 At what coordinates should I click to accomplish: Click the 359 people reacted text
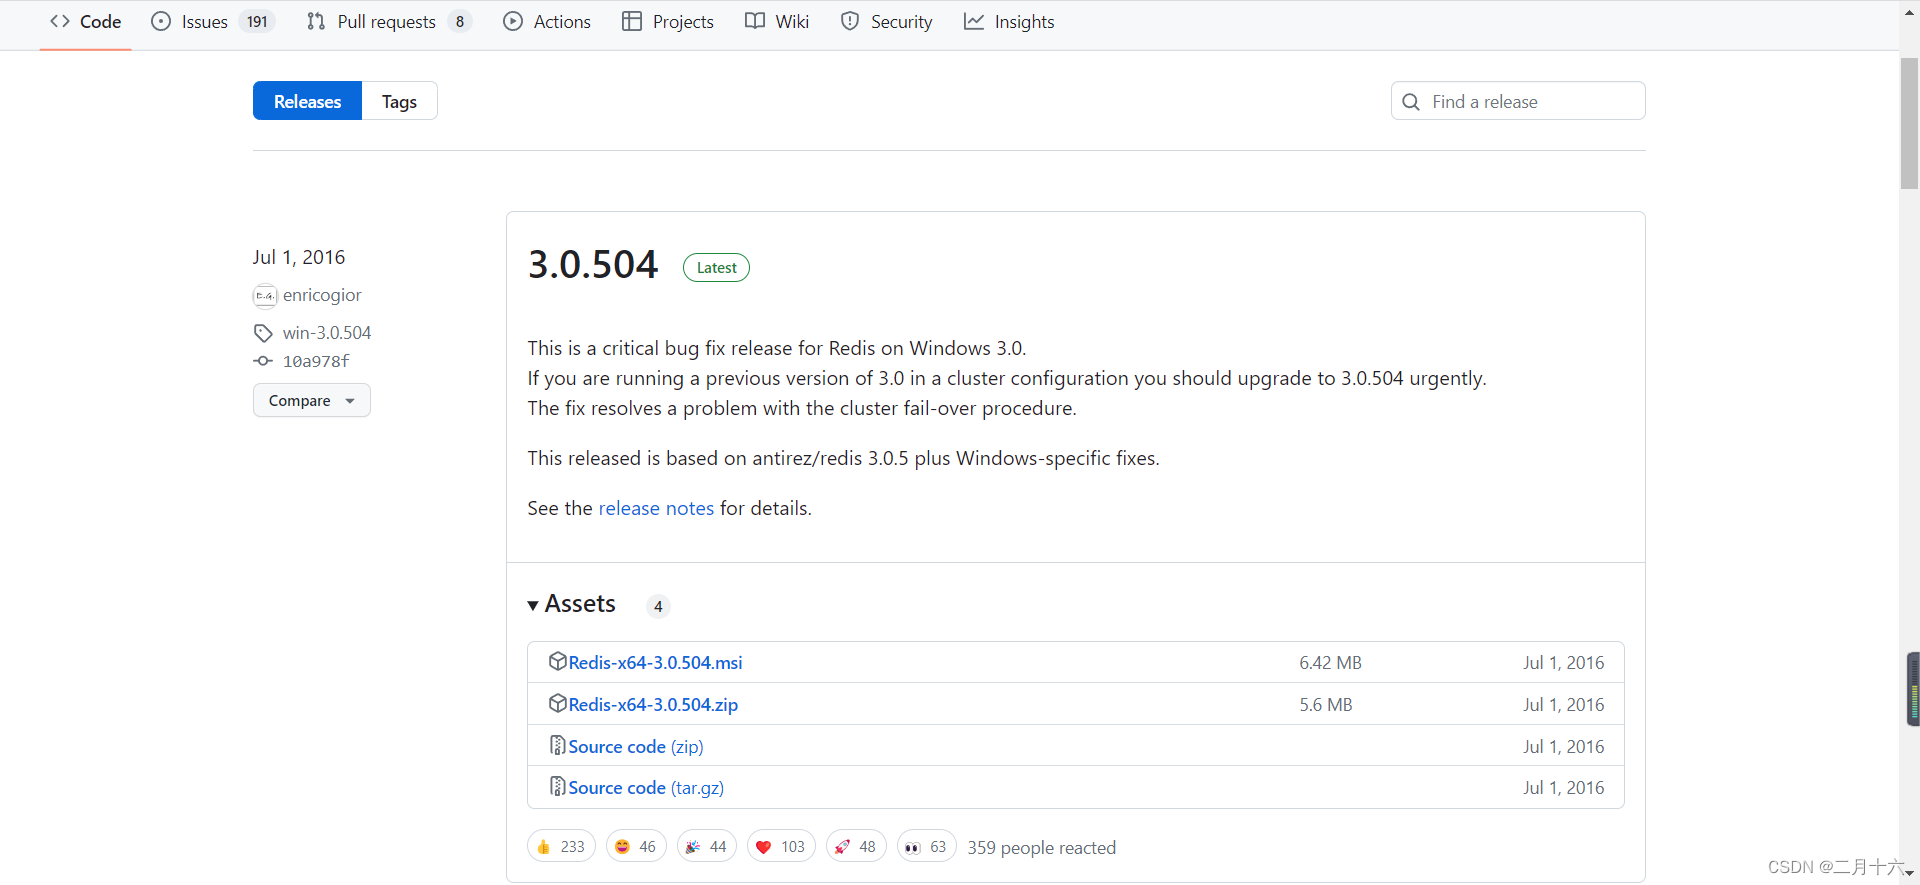1041,847
